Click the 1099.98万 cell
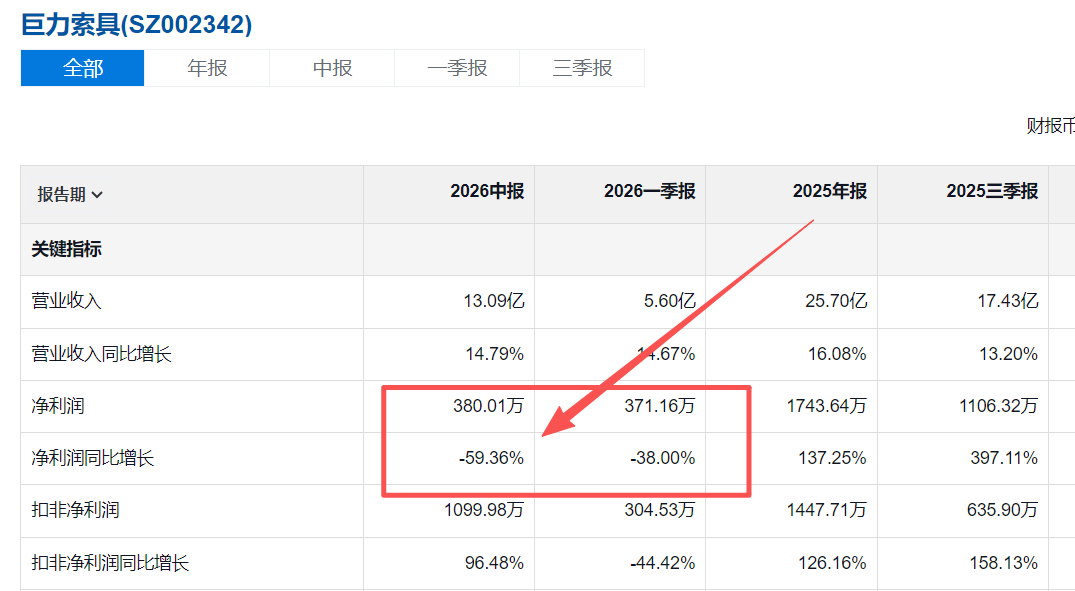The height and width of the screenshot is (591, 1075). tap(484, 510)
